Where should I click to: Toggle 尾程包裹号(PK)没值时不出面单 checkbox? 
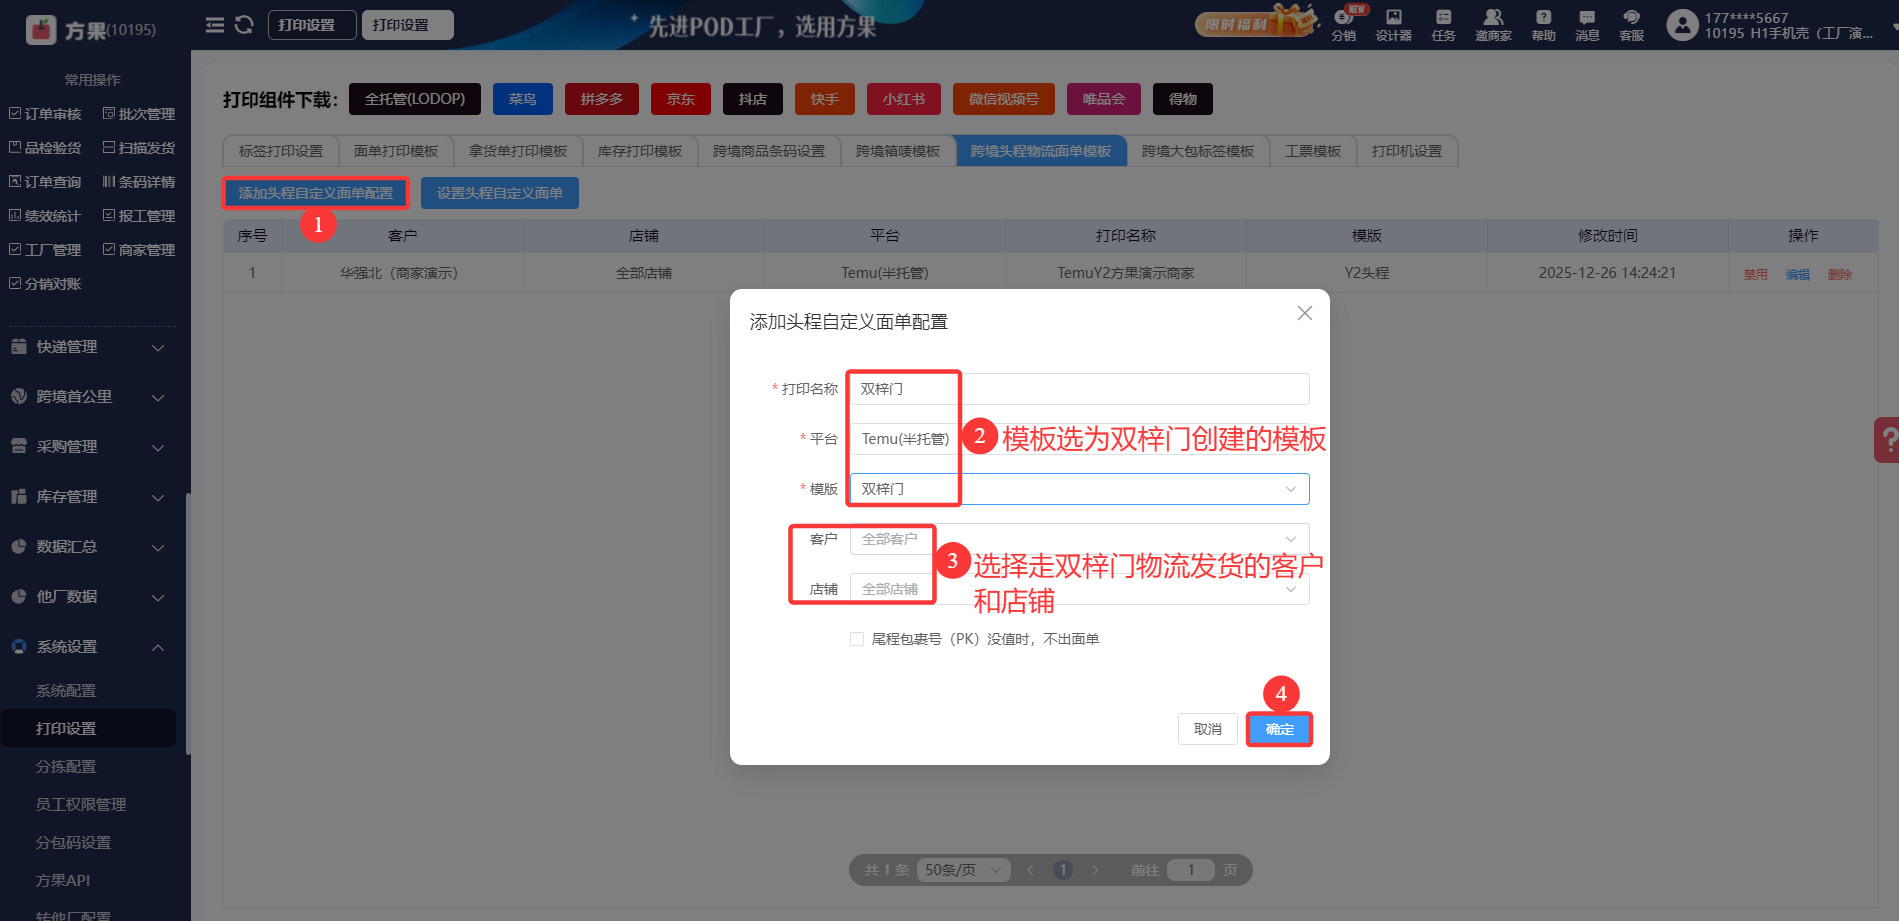pos(857,639)
